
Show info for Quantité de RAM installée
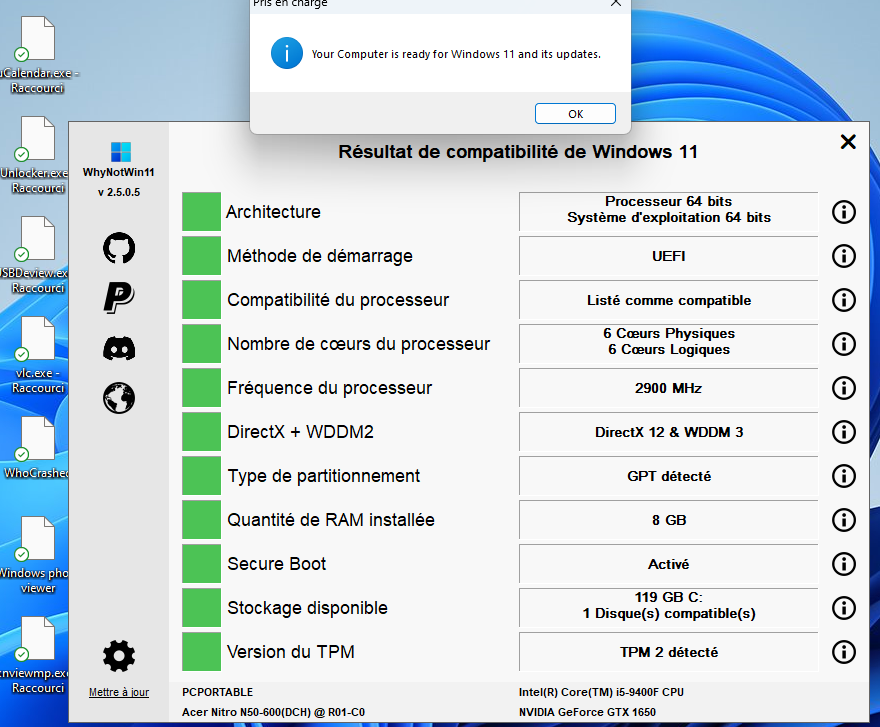point(844,520)
